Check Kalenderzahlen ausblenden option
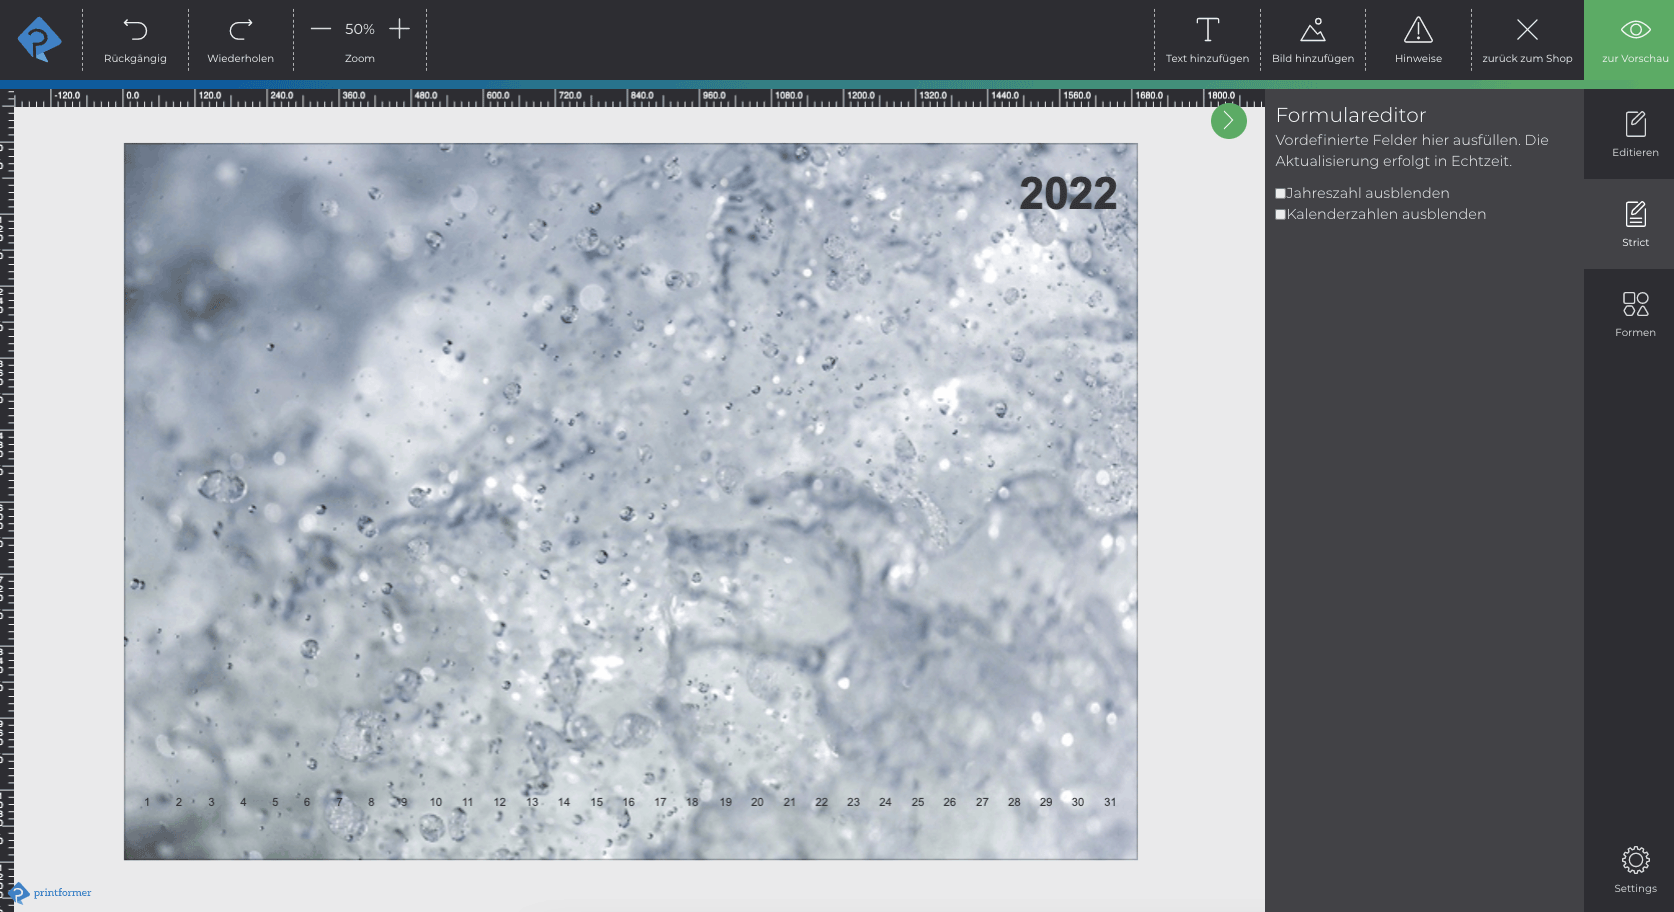Screen dimensions: 1674x912 click(x=1281, y=215)
